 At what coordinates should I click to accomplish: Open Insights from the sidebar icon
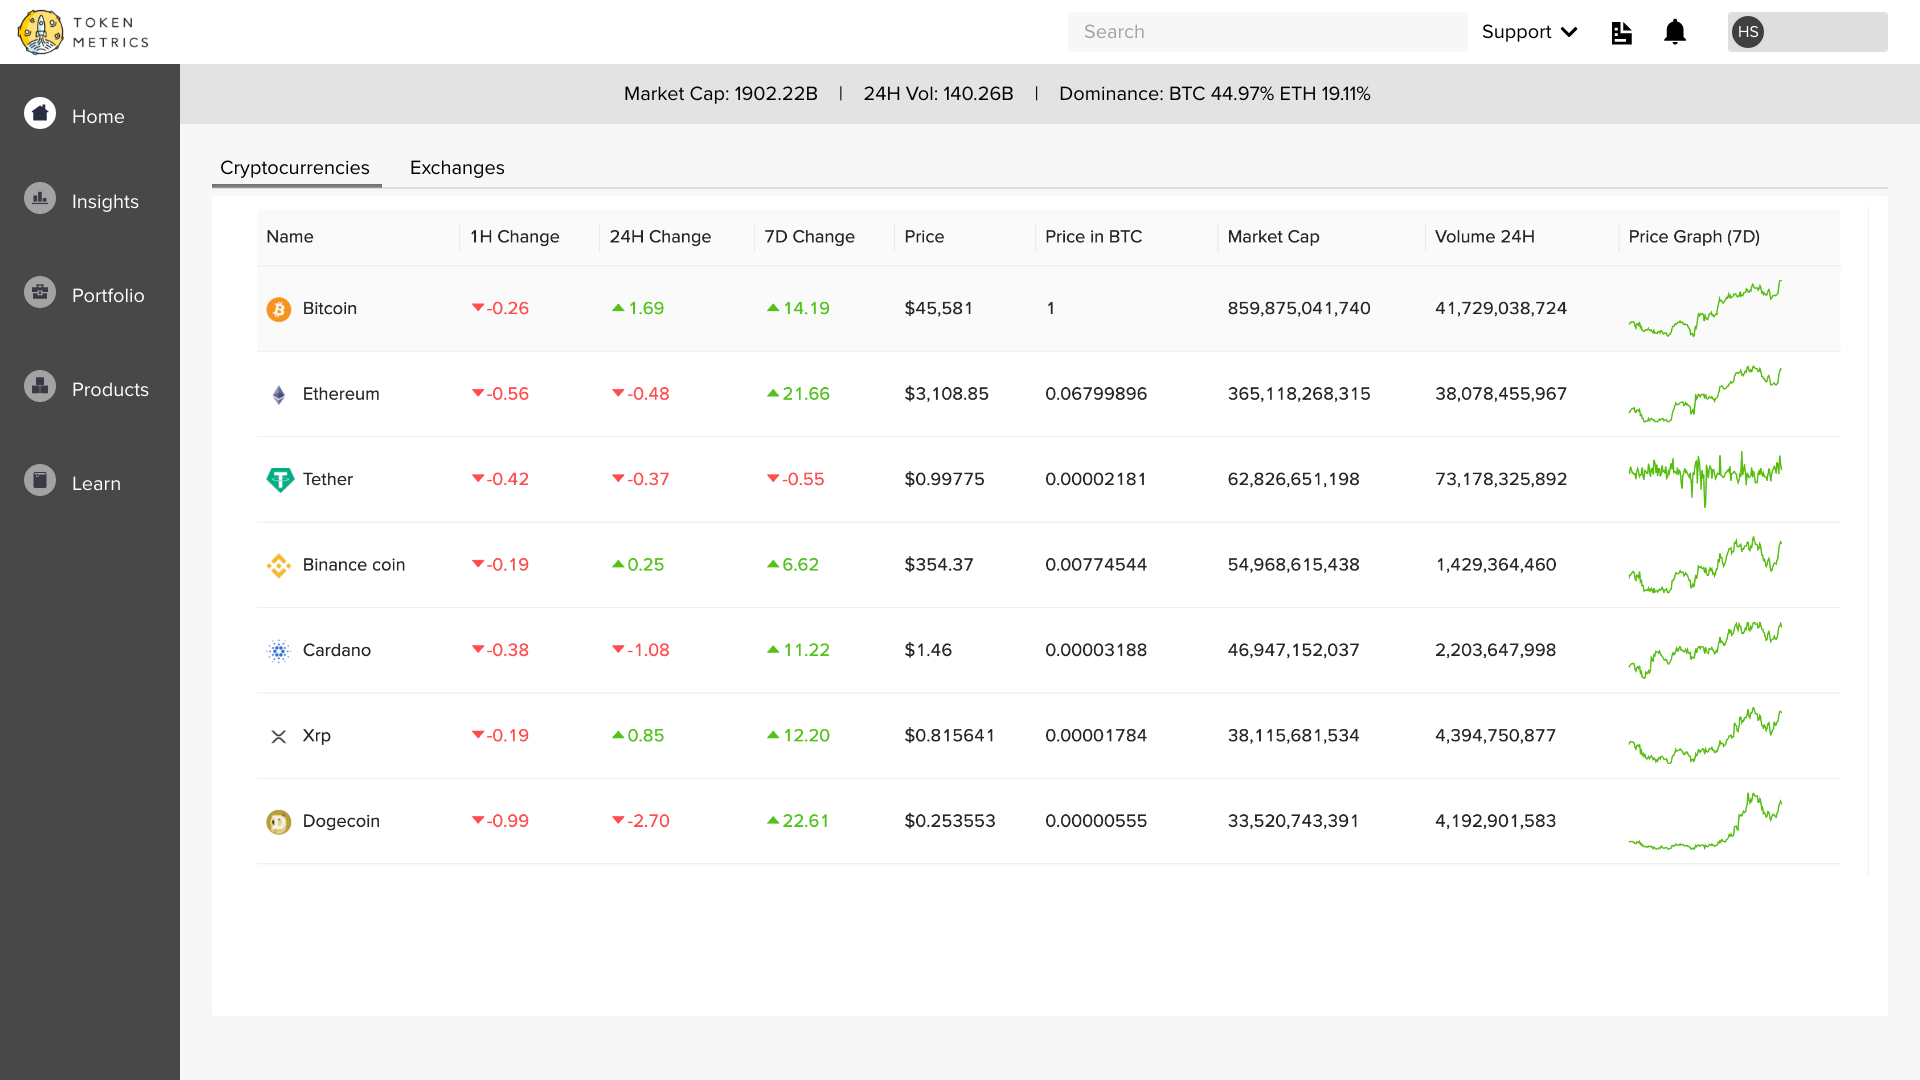[x=40, y=198]
